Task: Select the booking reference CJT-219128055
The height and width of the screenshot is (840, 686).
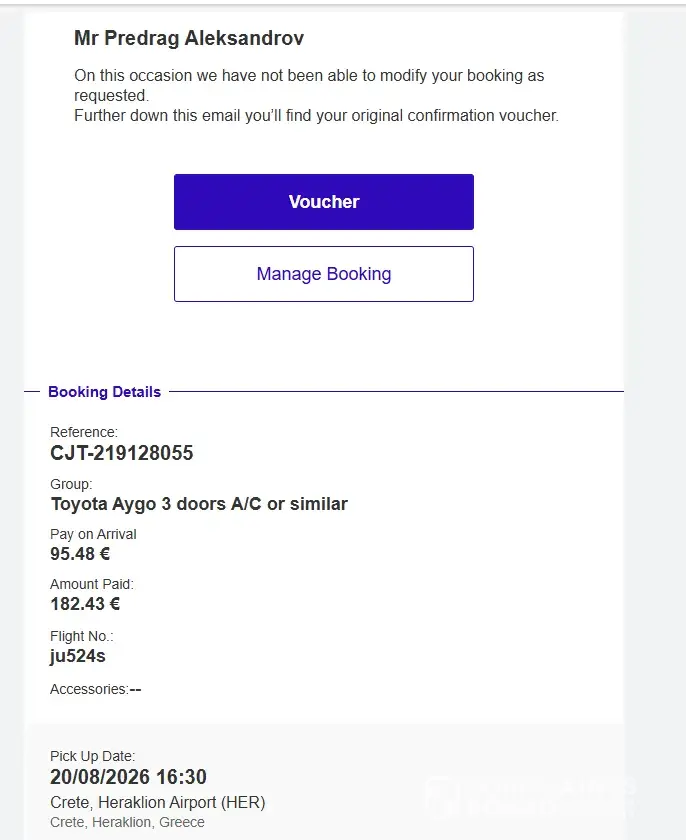Action: 122,453
